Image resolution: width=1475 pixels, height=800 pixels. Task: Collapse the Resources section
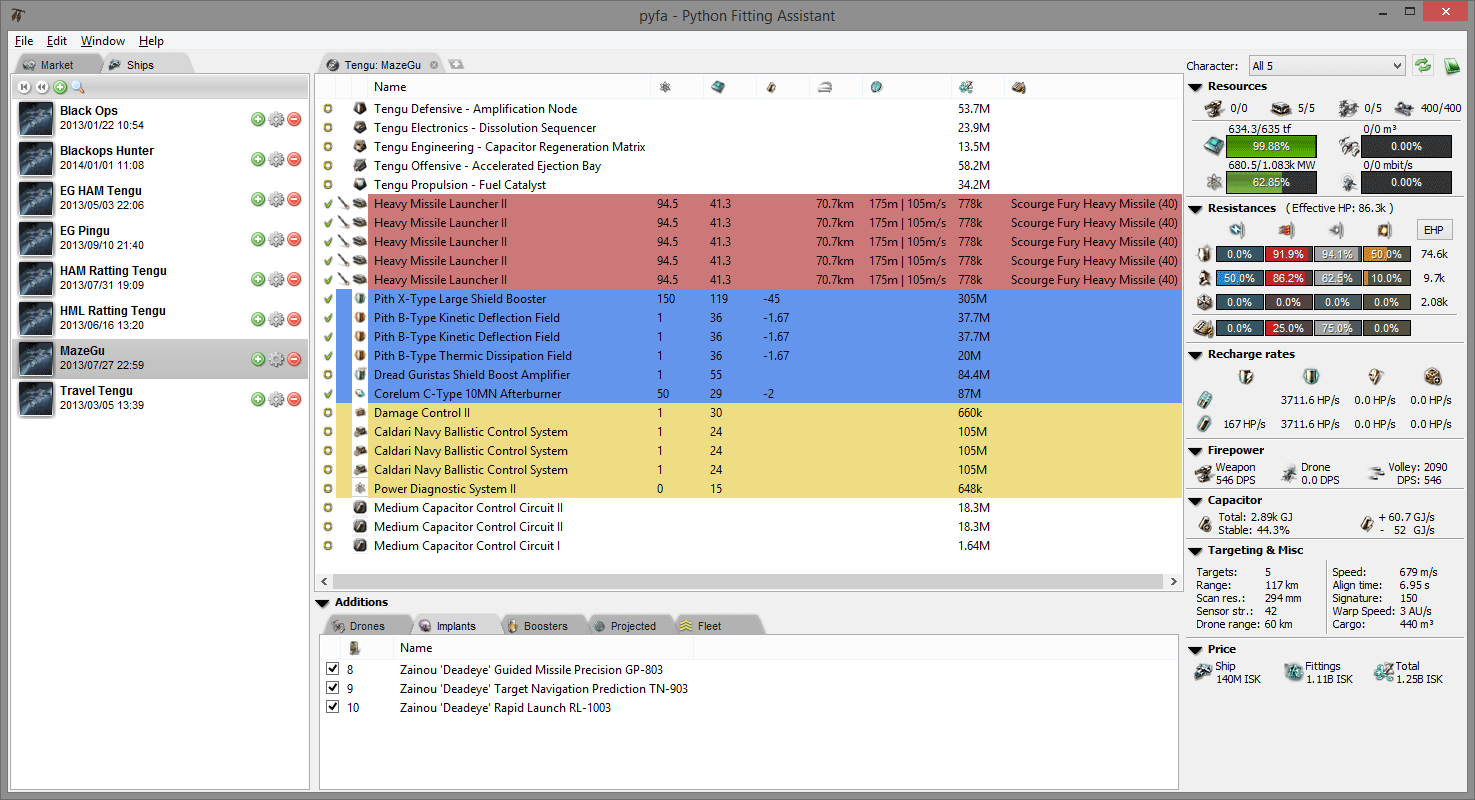pyautogui.click(x=1196, y=87)
